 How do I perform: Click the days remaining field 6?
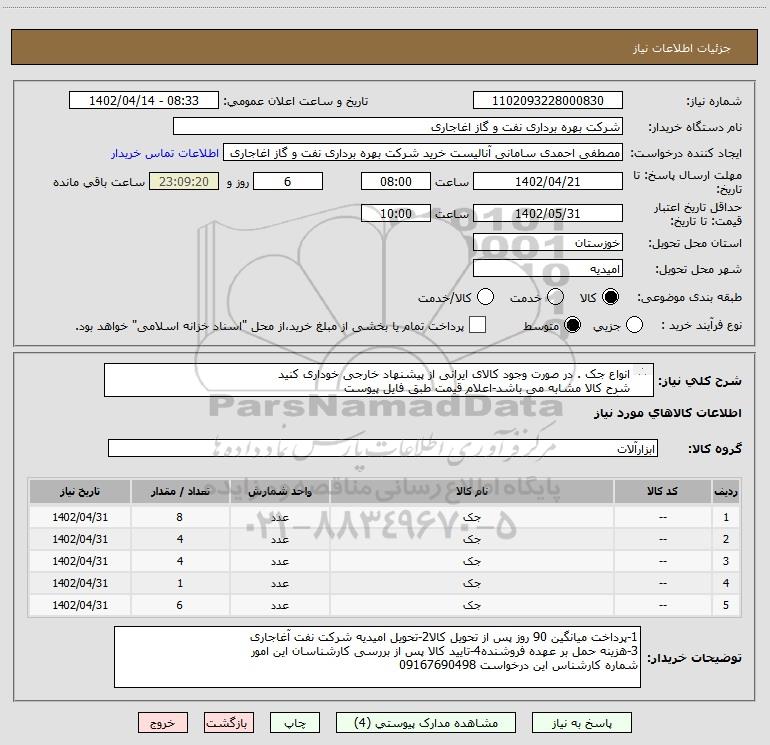[x=288, y=181]
